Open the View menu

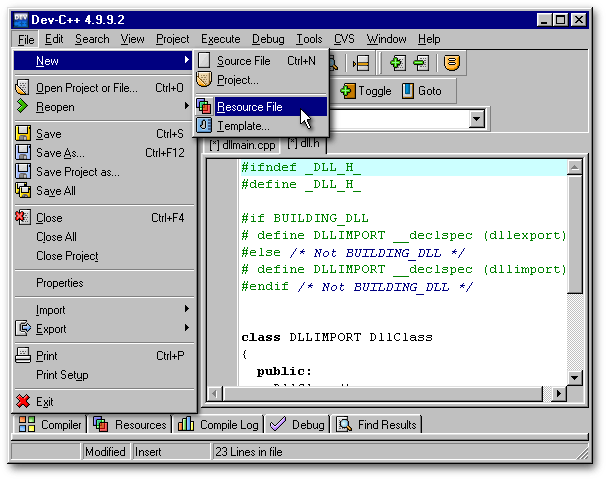pos(132,39)
